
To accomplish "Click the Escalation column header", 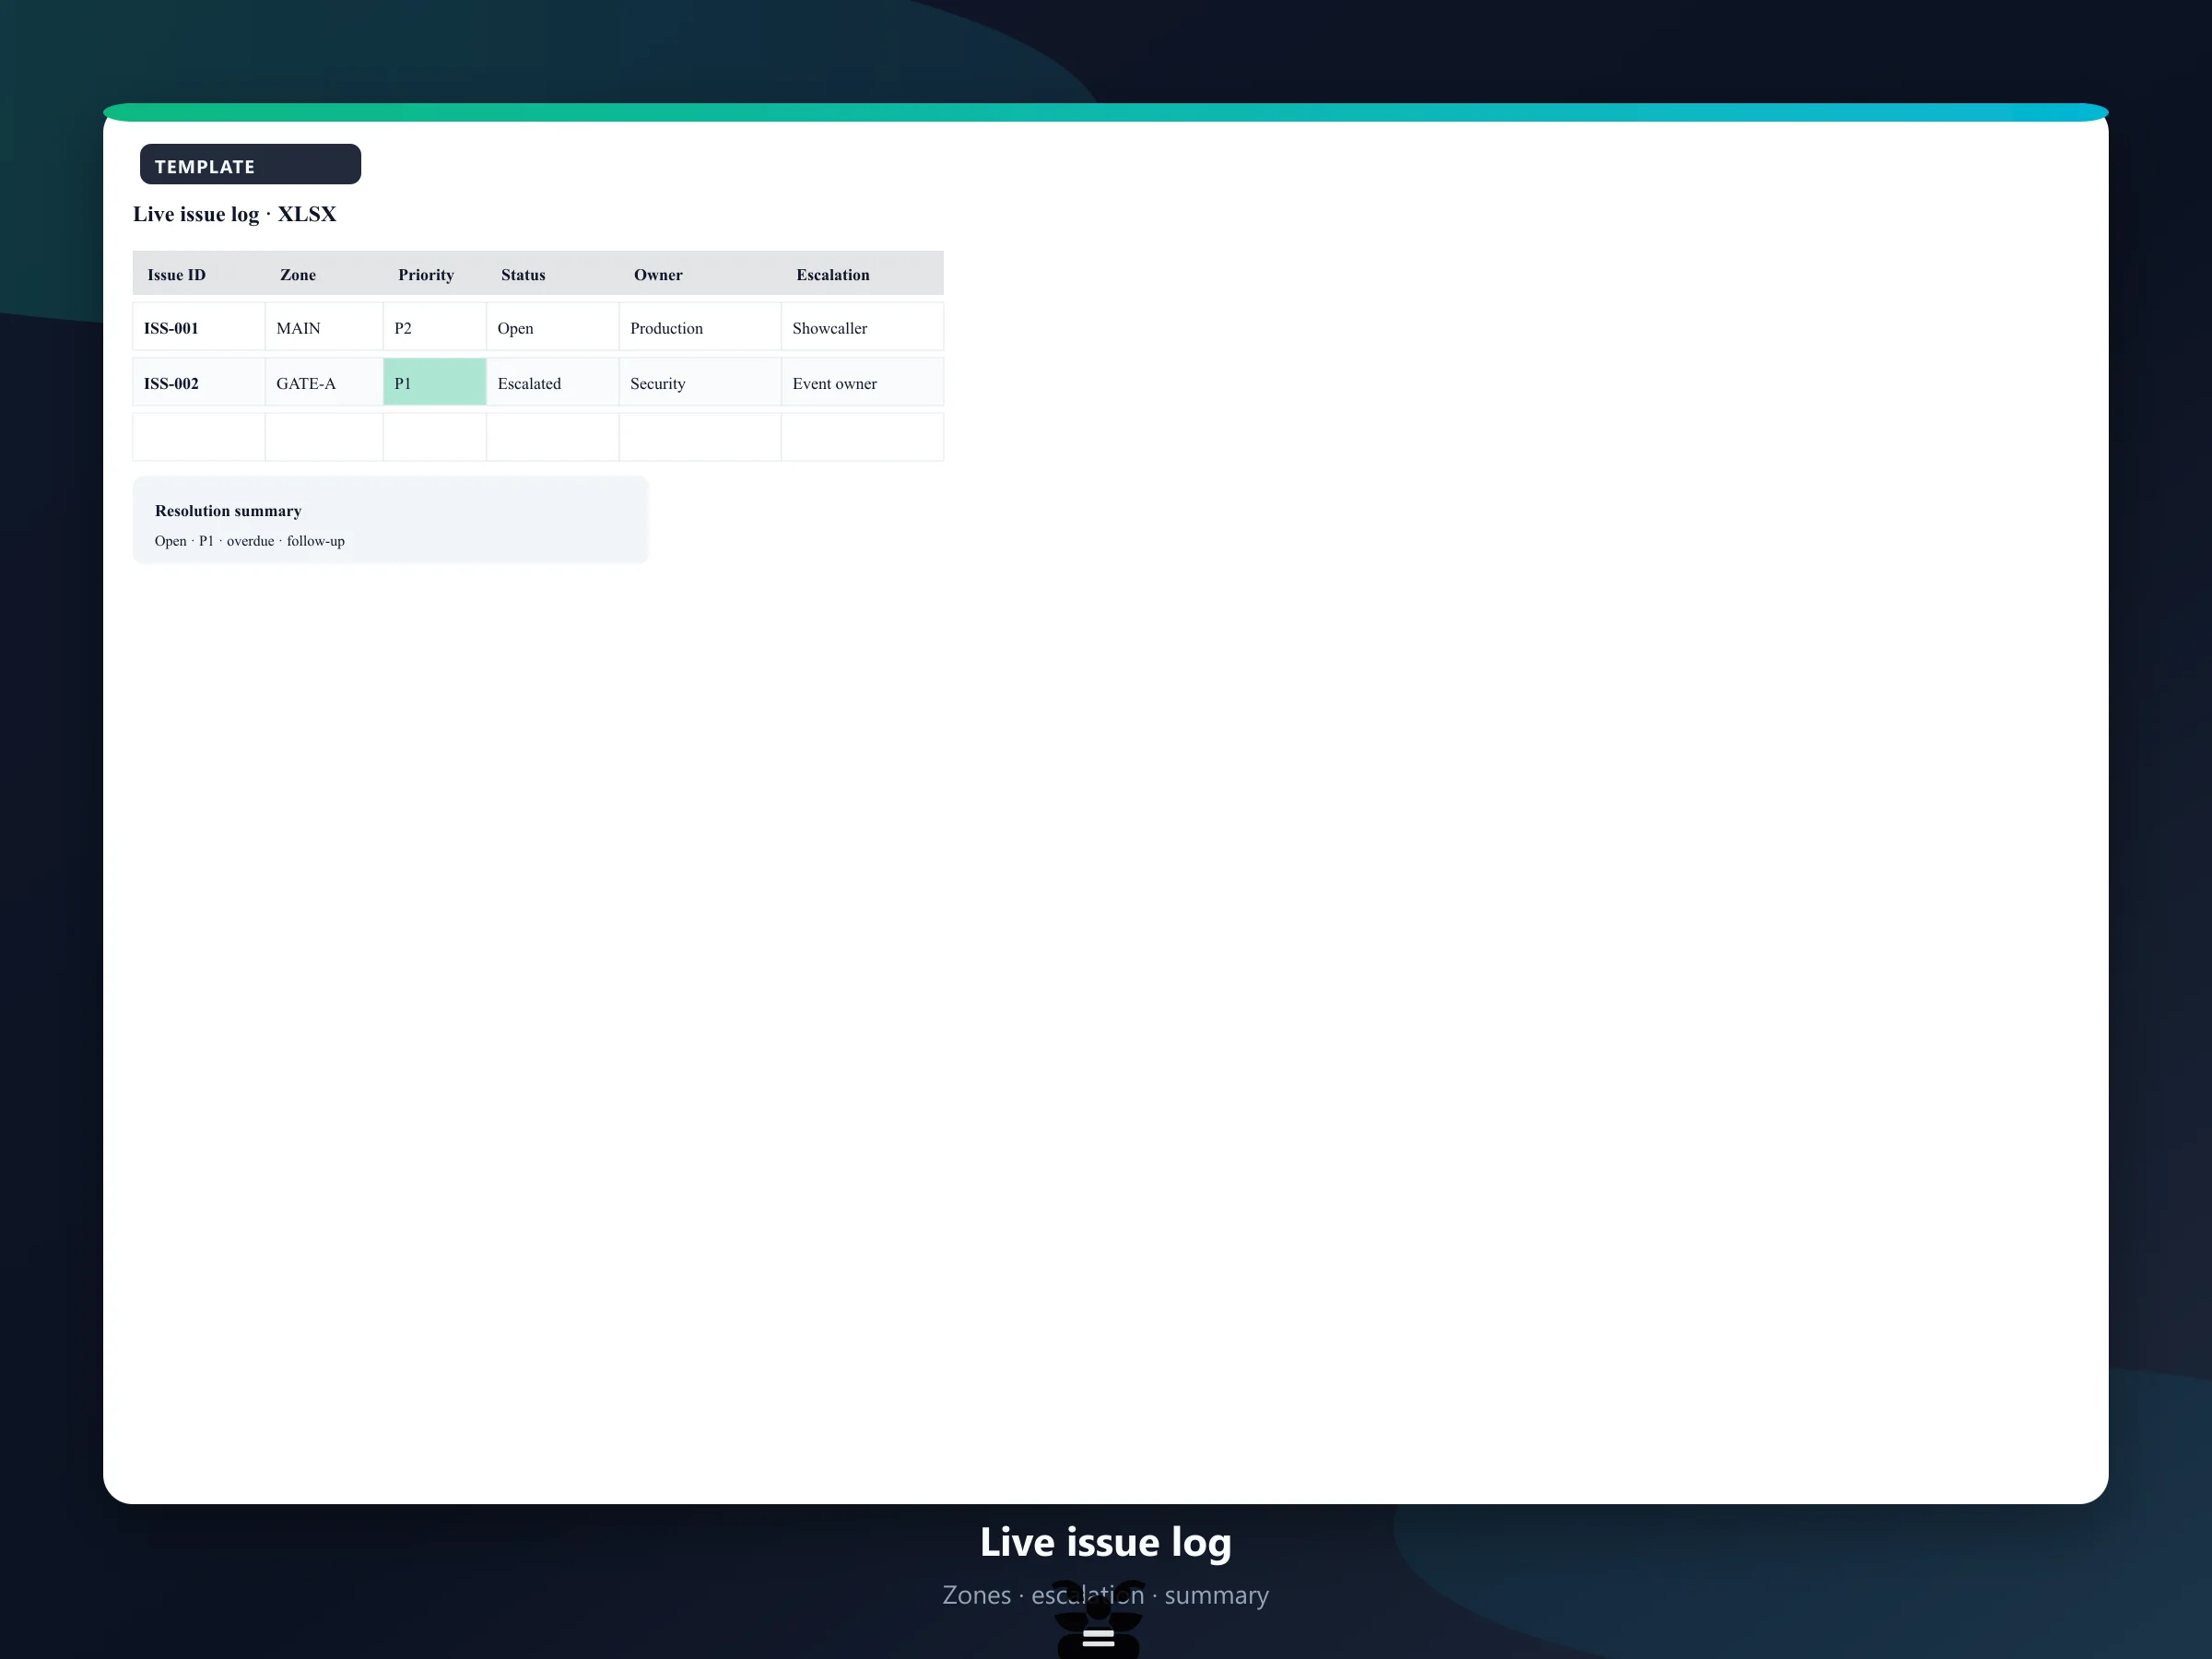I will [x=862, y=274].
